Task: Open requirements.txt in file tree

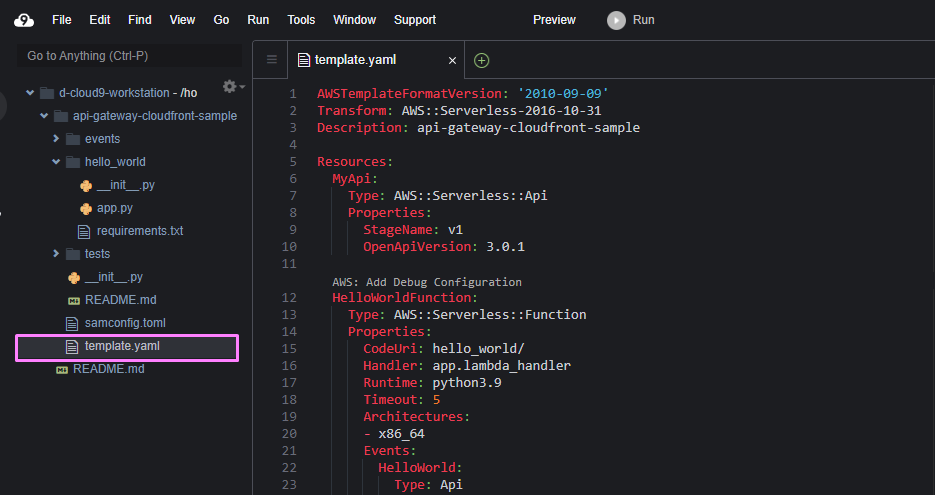Action: 139,231
